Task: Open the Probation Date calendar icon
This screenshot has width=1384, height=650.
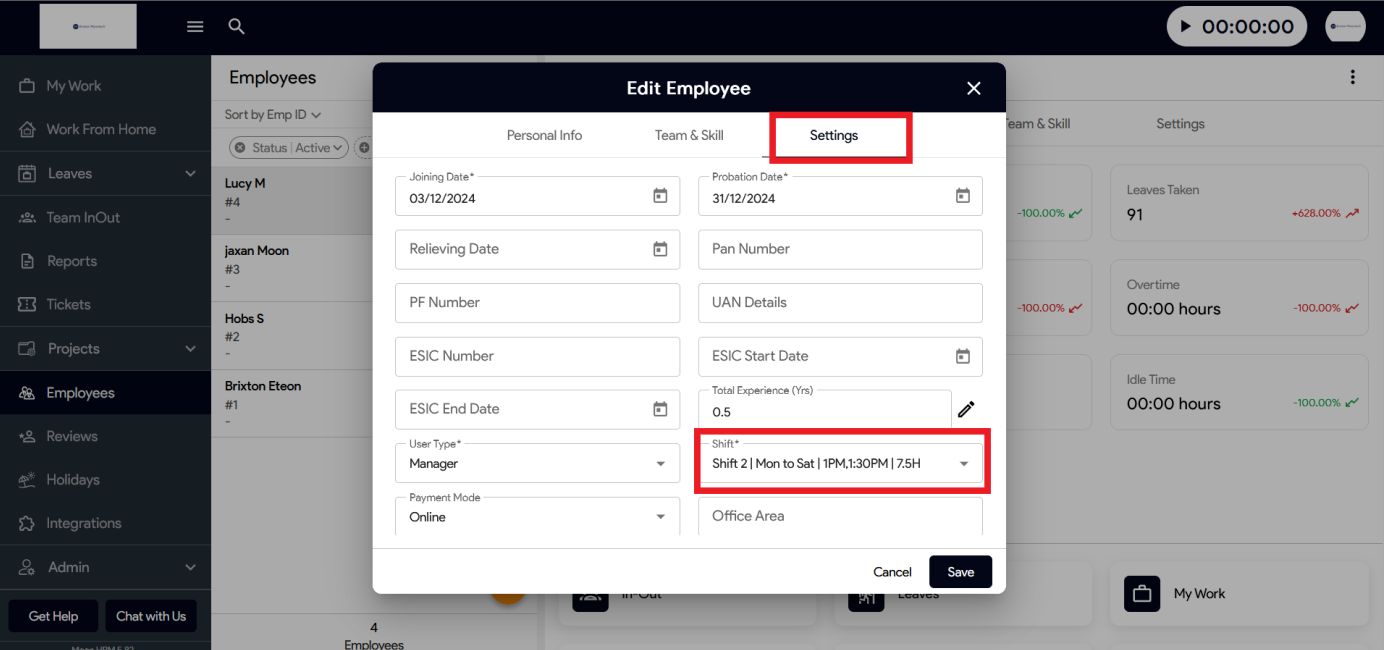Action: [x=962, y=196]
